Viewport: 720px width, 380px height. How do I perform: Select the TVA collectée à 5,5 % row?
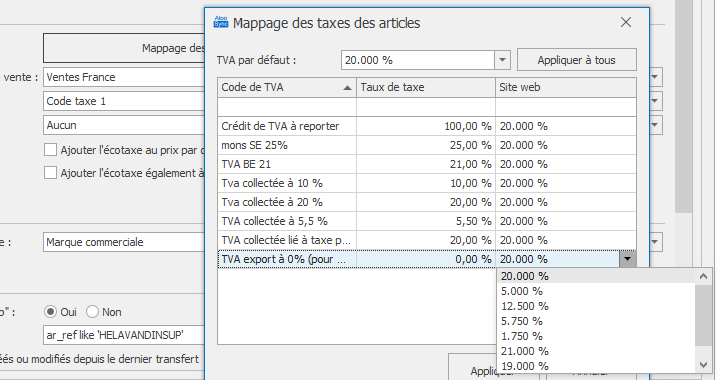click(427, 221)
